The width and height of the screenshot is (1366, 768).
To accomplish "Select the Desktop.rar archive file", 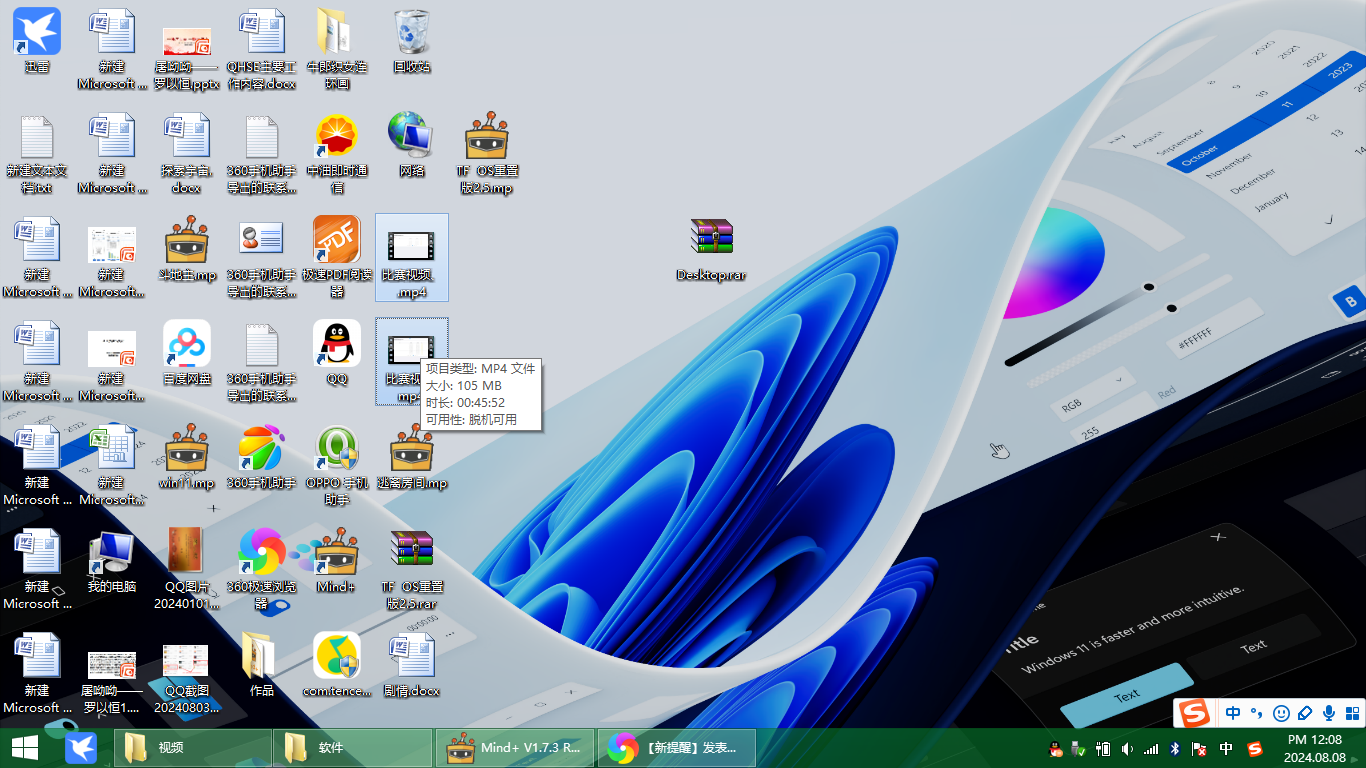I will pyautogui.click(x=711, y=249).
